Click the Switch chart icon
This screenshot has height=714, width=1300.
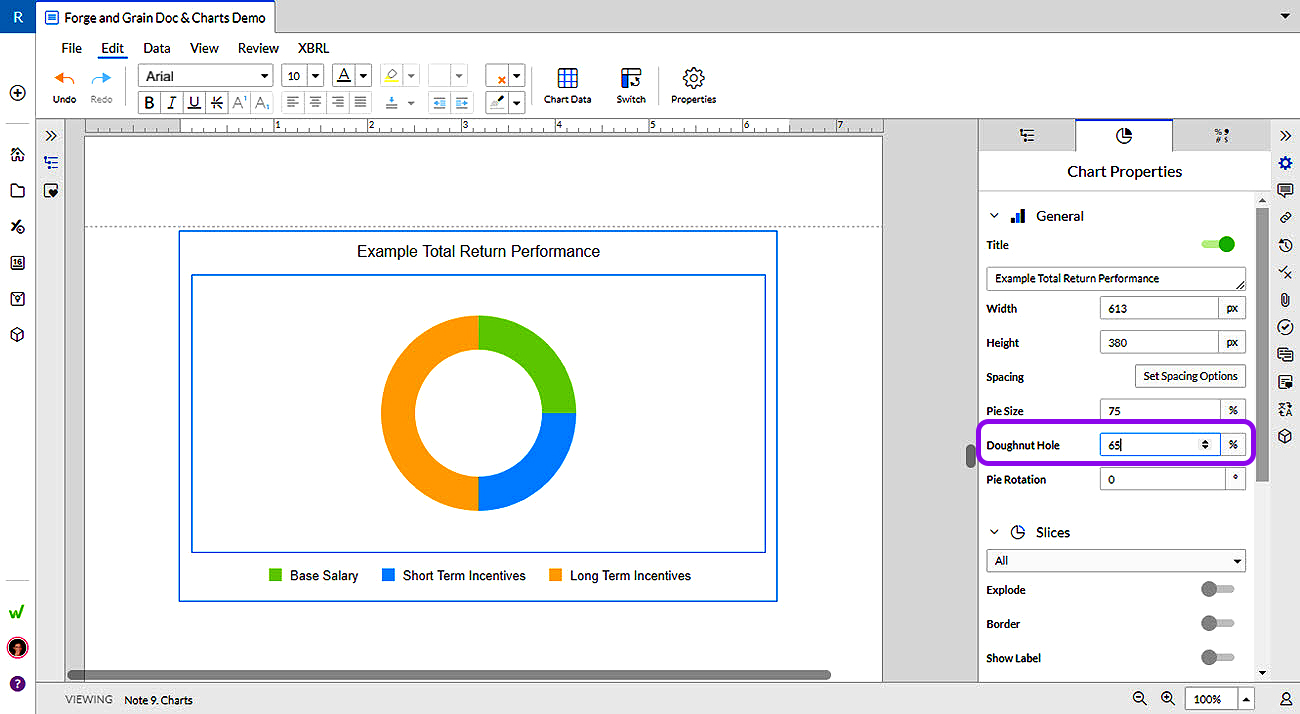pyautogui.click(x=630, y=85)
